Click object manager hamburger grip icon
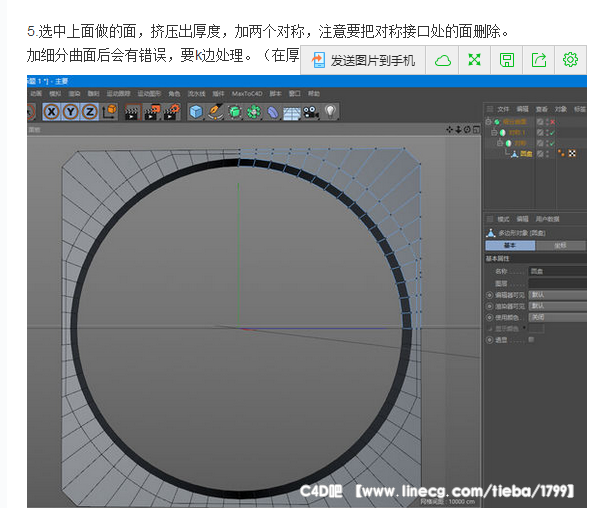 point(489,109)
